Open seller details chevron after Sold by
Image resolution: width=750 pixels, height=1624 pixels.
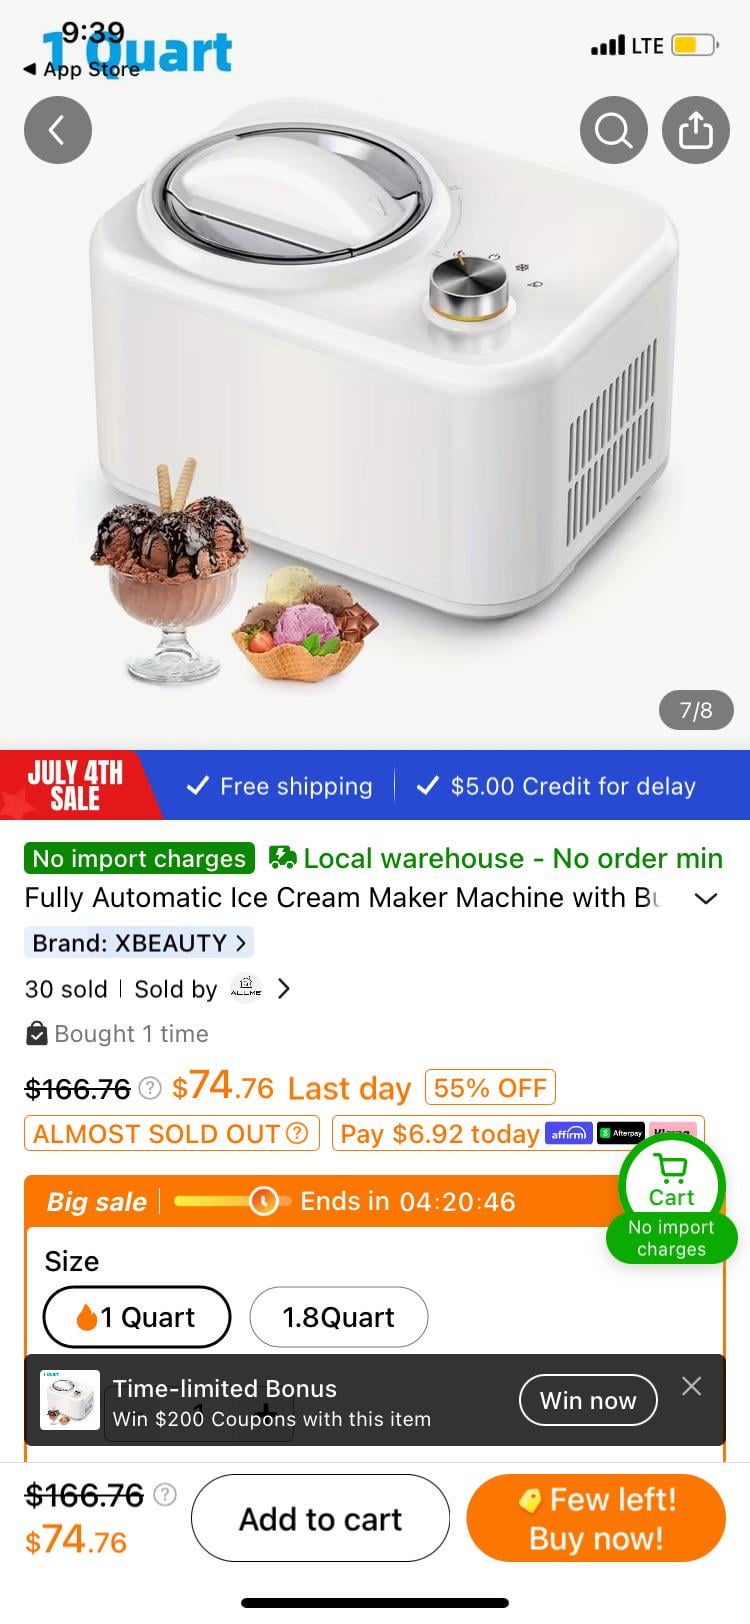click(x=284, y=989)
